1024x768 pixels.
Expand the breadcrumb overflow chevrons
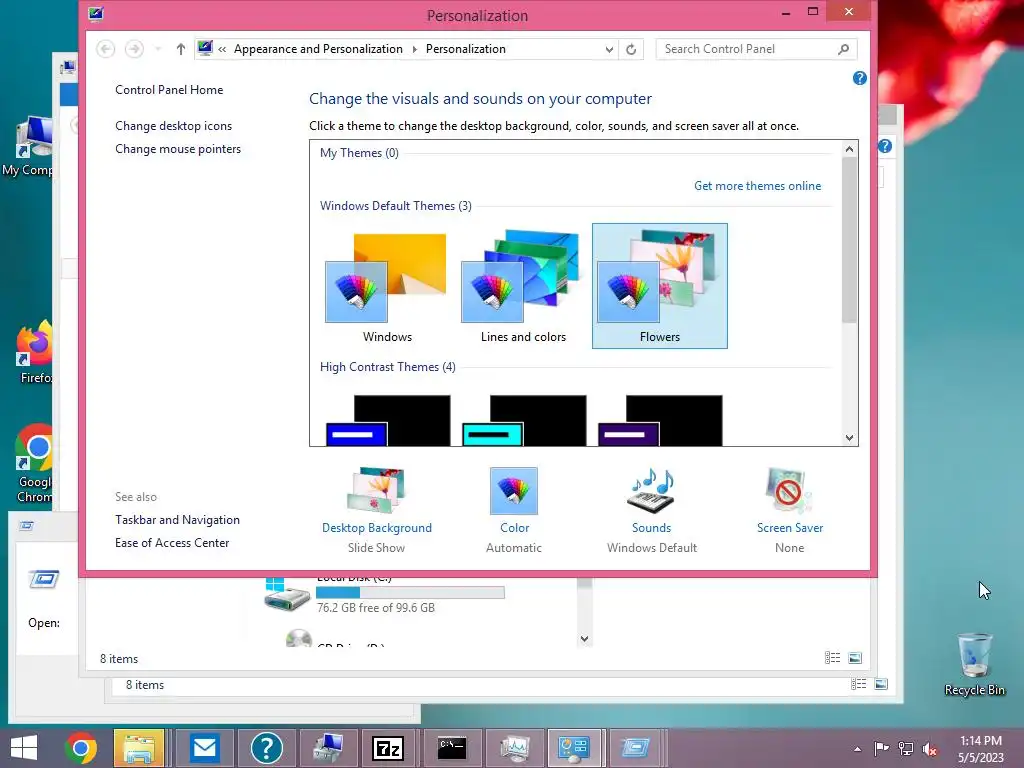coord(222,49)
